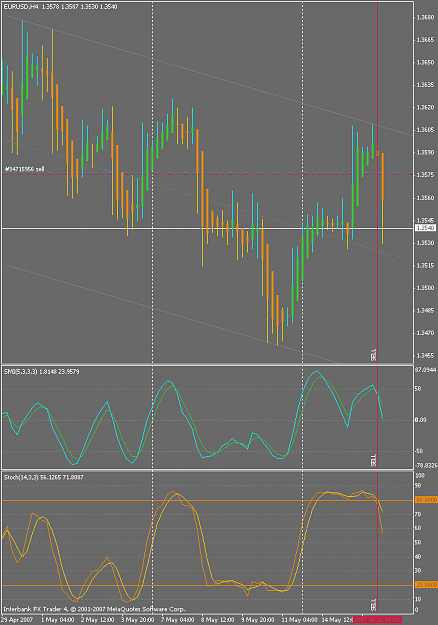Image resolution: width=438 pixels, height=625 pixels.
Task: Click the 11 May 04:00 time label
Action: [x=300, y=620]
